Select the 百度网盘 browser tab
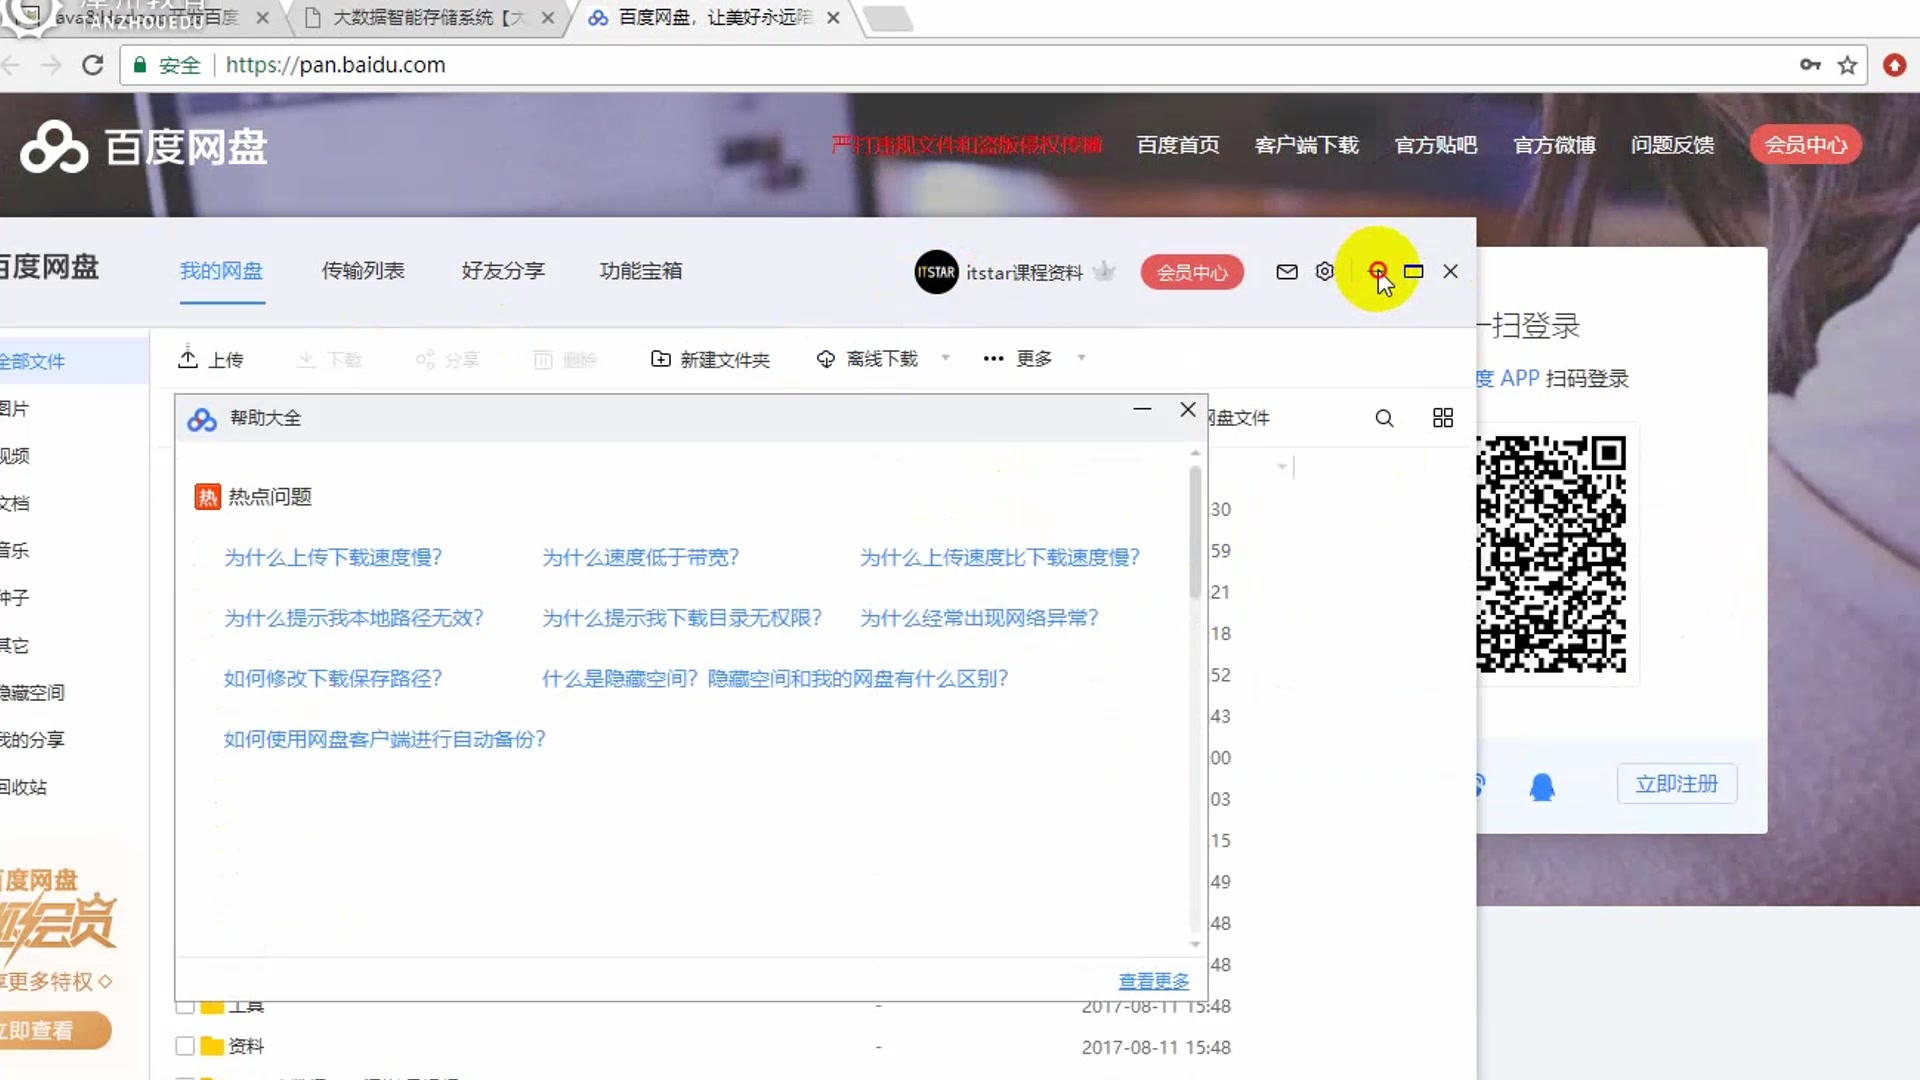The width and height of the screenshot is (1920, 1080). click(x=714, y=18)
